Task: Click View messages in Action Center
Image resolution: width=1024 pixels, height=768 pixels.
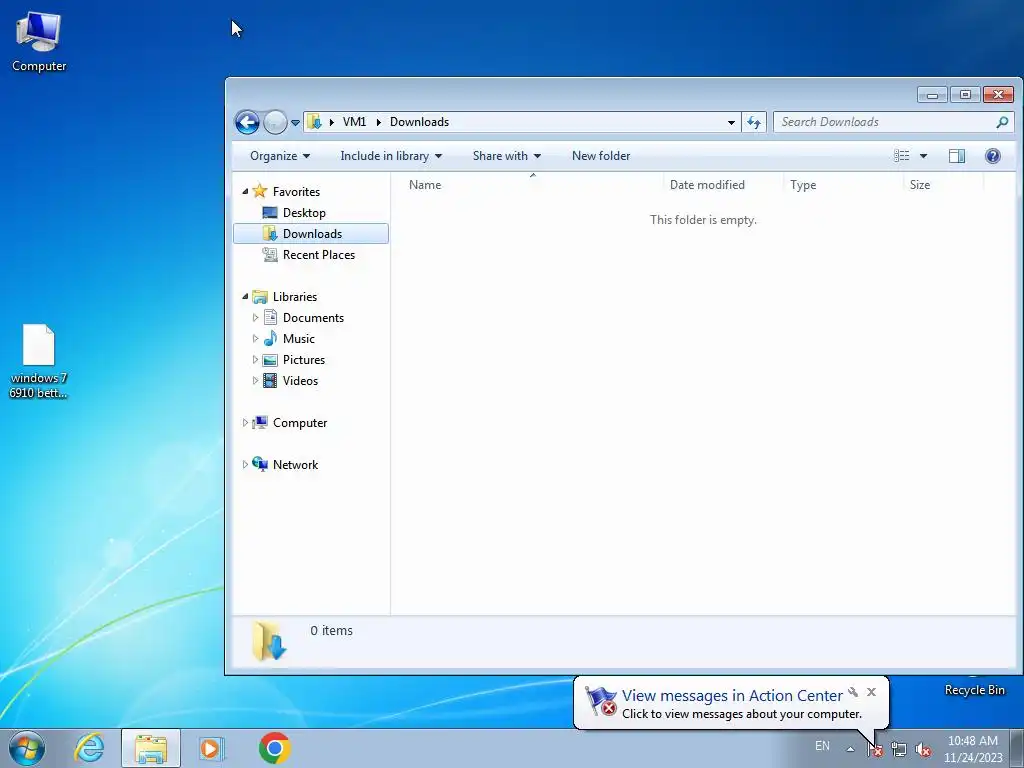Action: click(732, 696)
